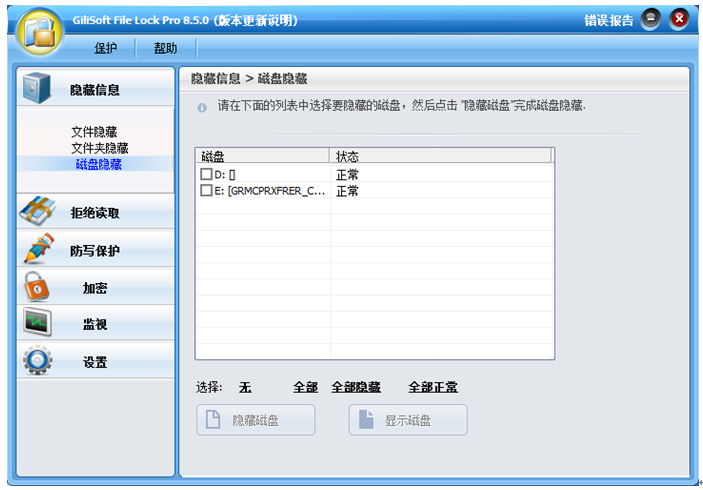Click the page icon on 隐藏磁盘 button
This screenshot has height=490, width=703.
(x=213, y=420)
